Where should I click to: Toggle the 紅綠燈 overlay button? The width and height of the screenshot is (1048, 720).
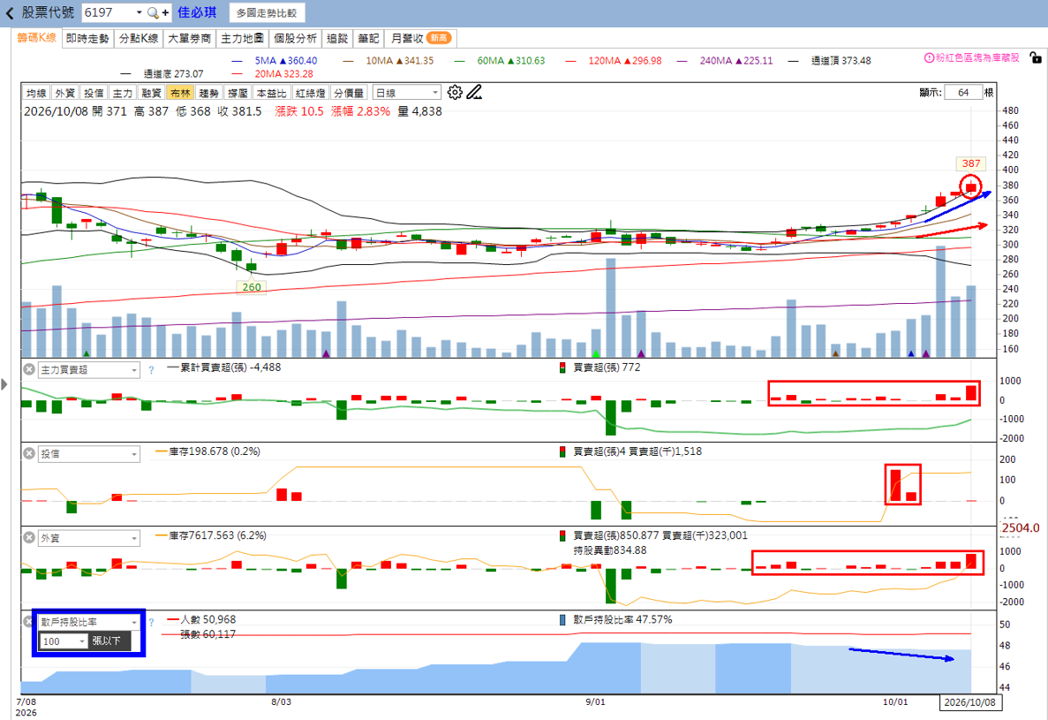[310, 93]
